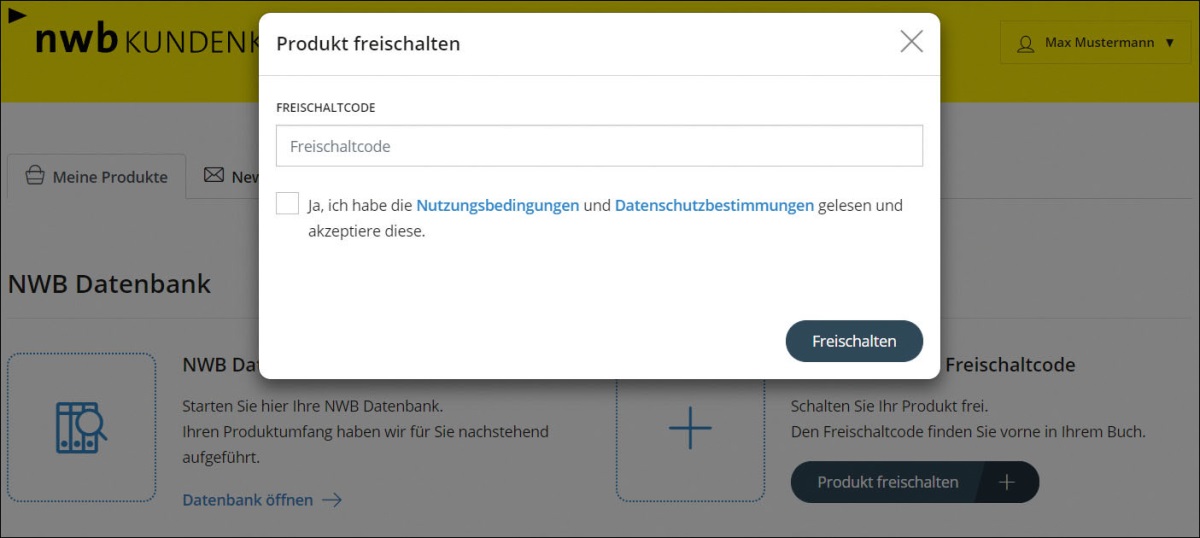Click the Freischaltcode input field
This screenshot has width=1200, height=538.
(x=599, y=146)
